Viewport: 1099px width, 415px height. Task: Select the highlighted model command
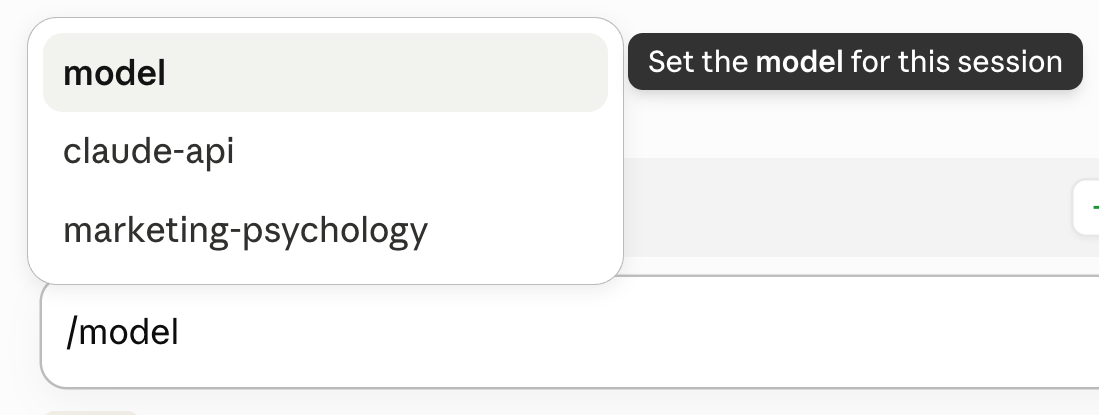(325, 72)
